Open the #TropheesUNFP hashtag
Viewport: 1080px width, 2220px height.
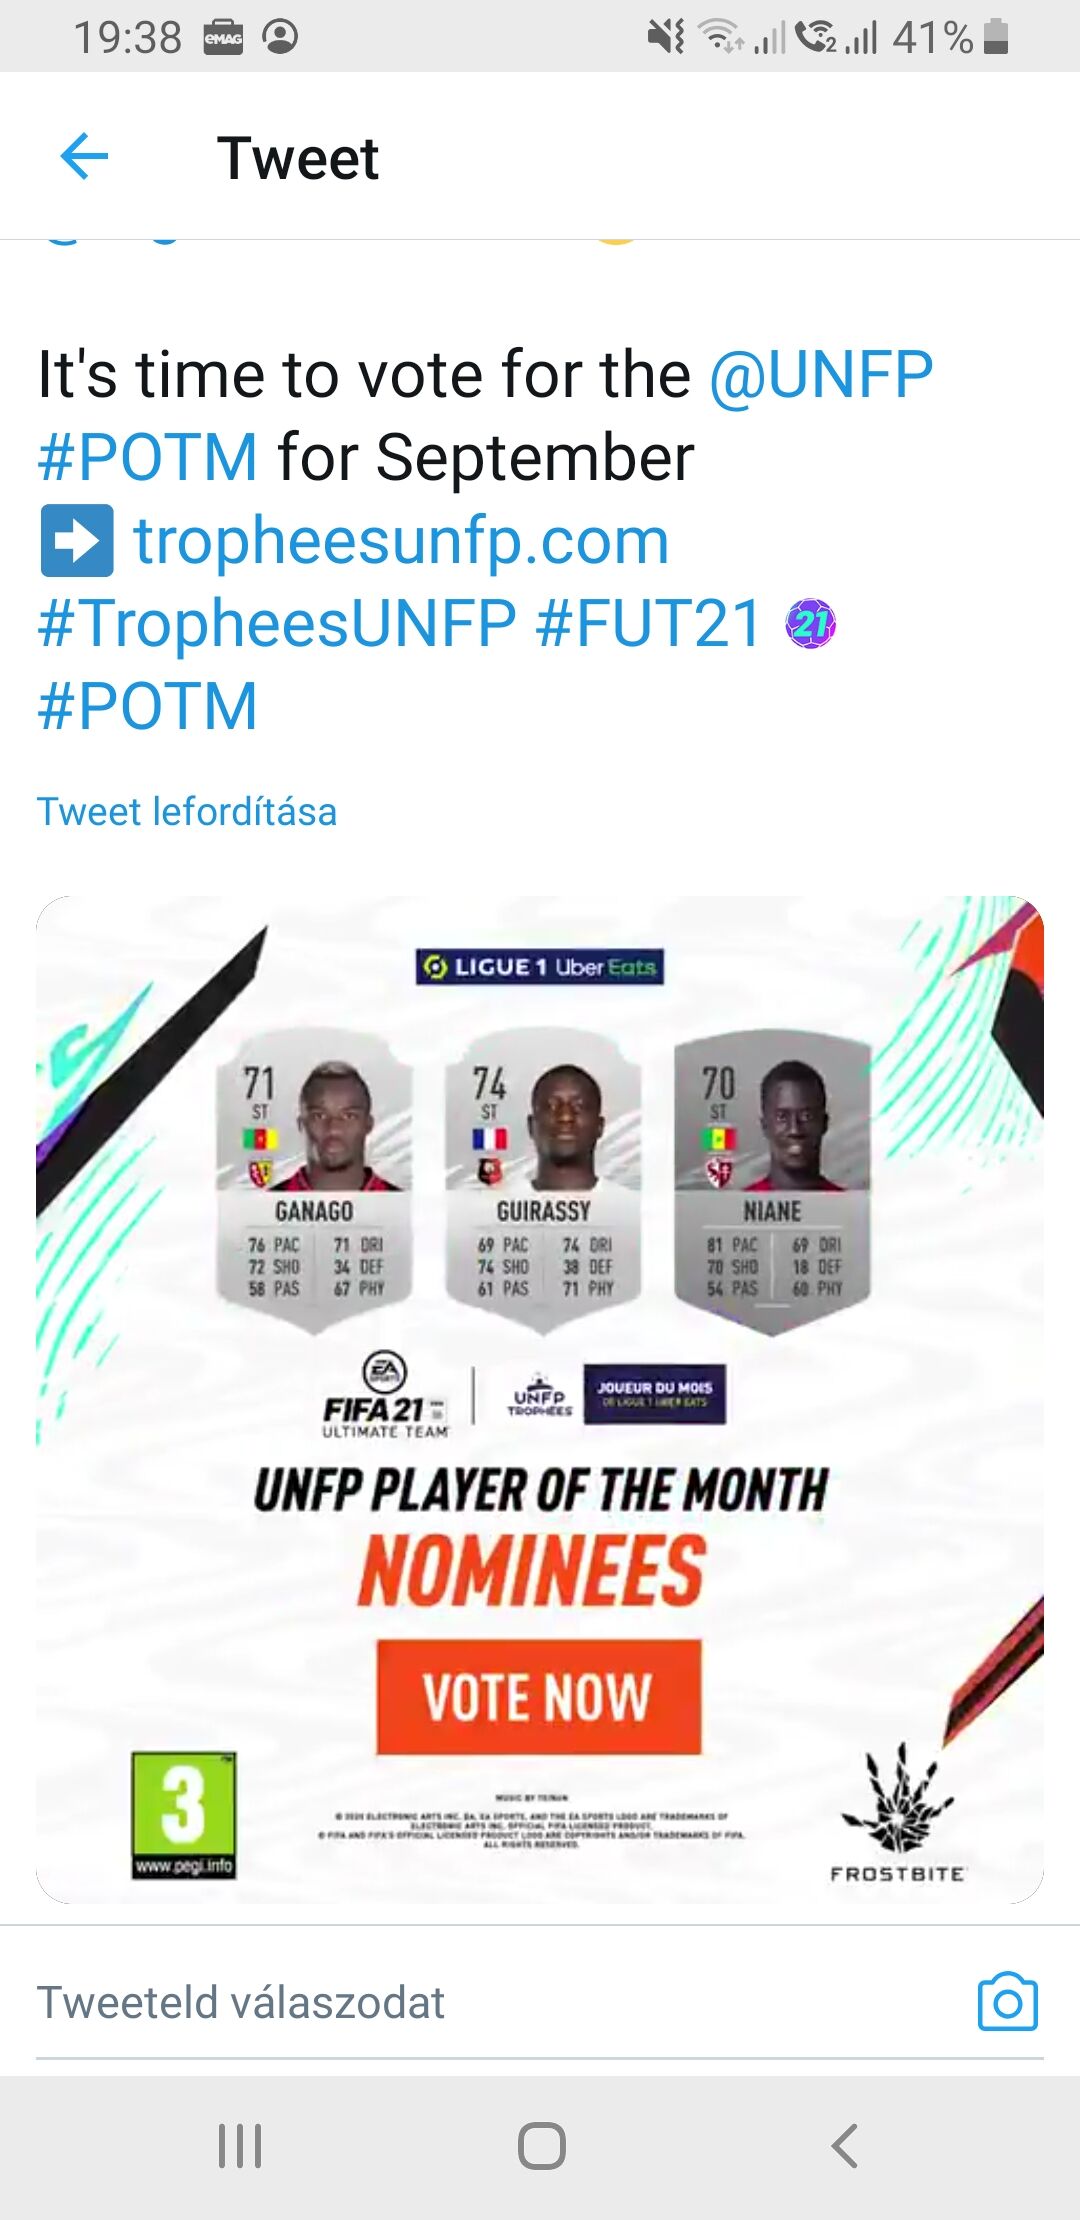277,624
